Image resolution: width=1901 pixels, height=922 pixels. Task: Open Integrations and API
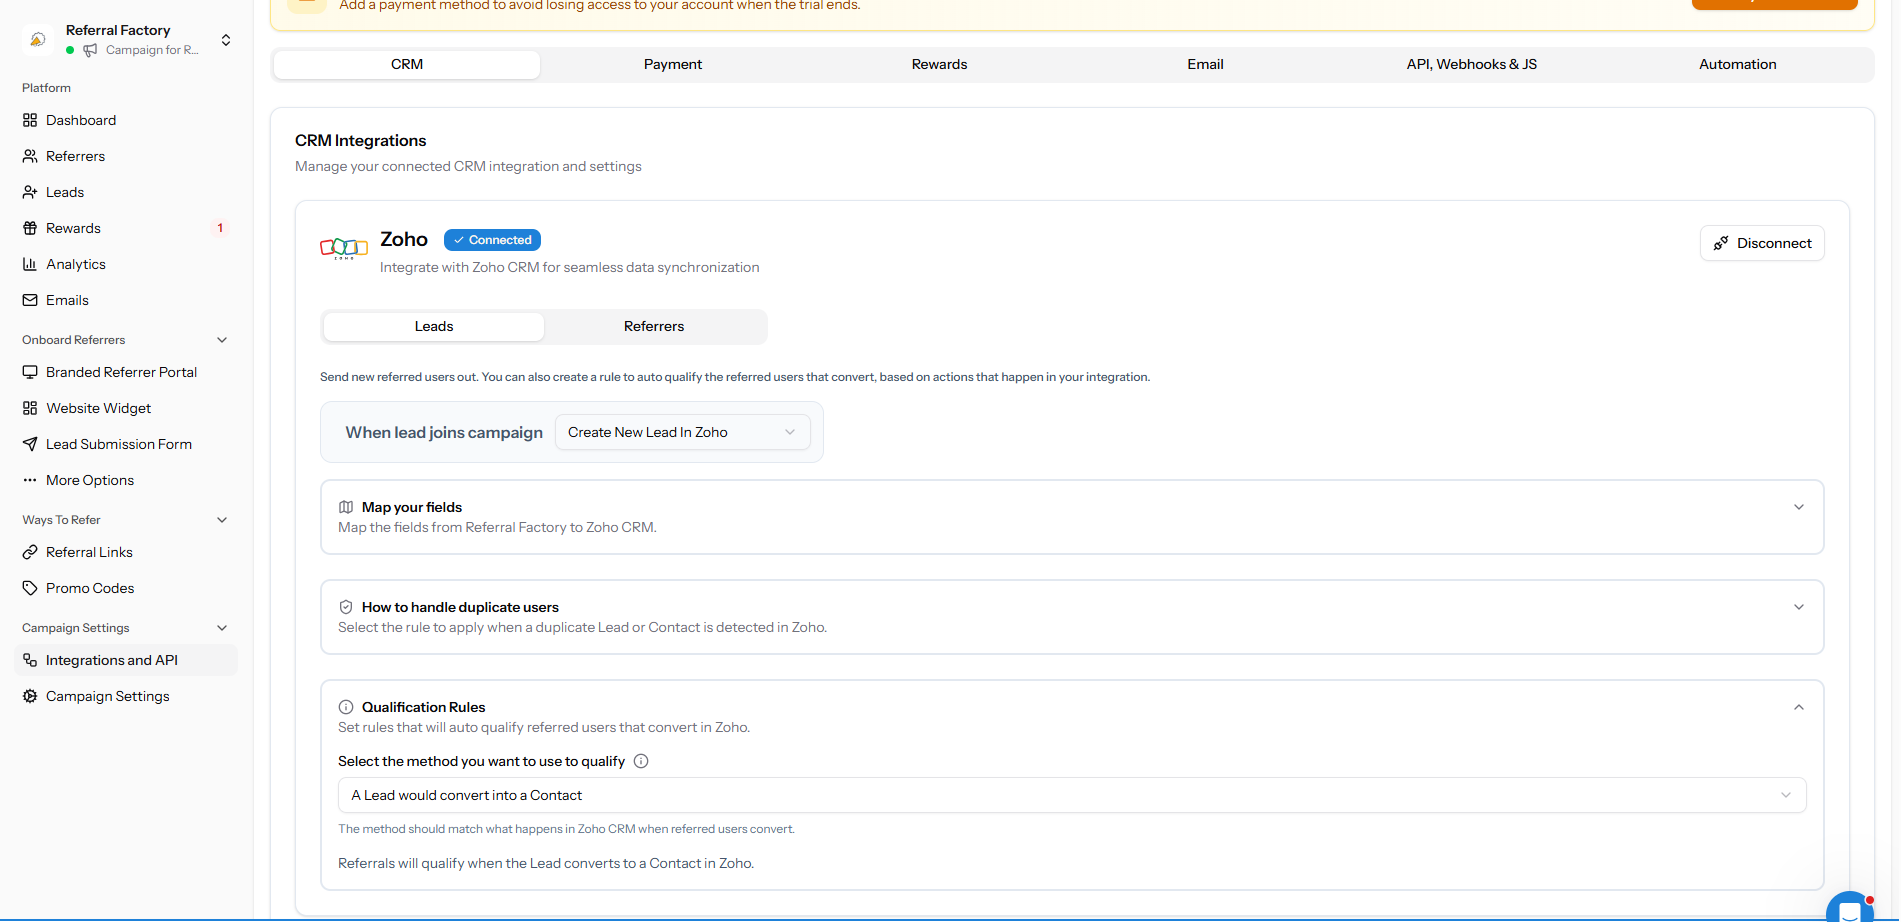pyautogui.click(x=126, y=660)
